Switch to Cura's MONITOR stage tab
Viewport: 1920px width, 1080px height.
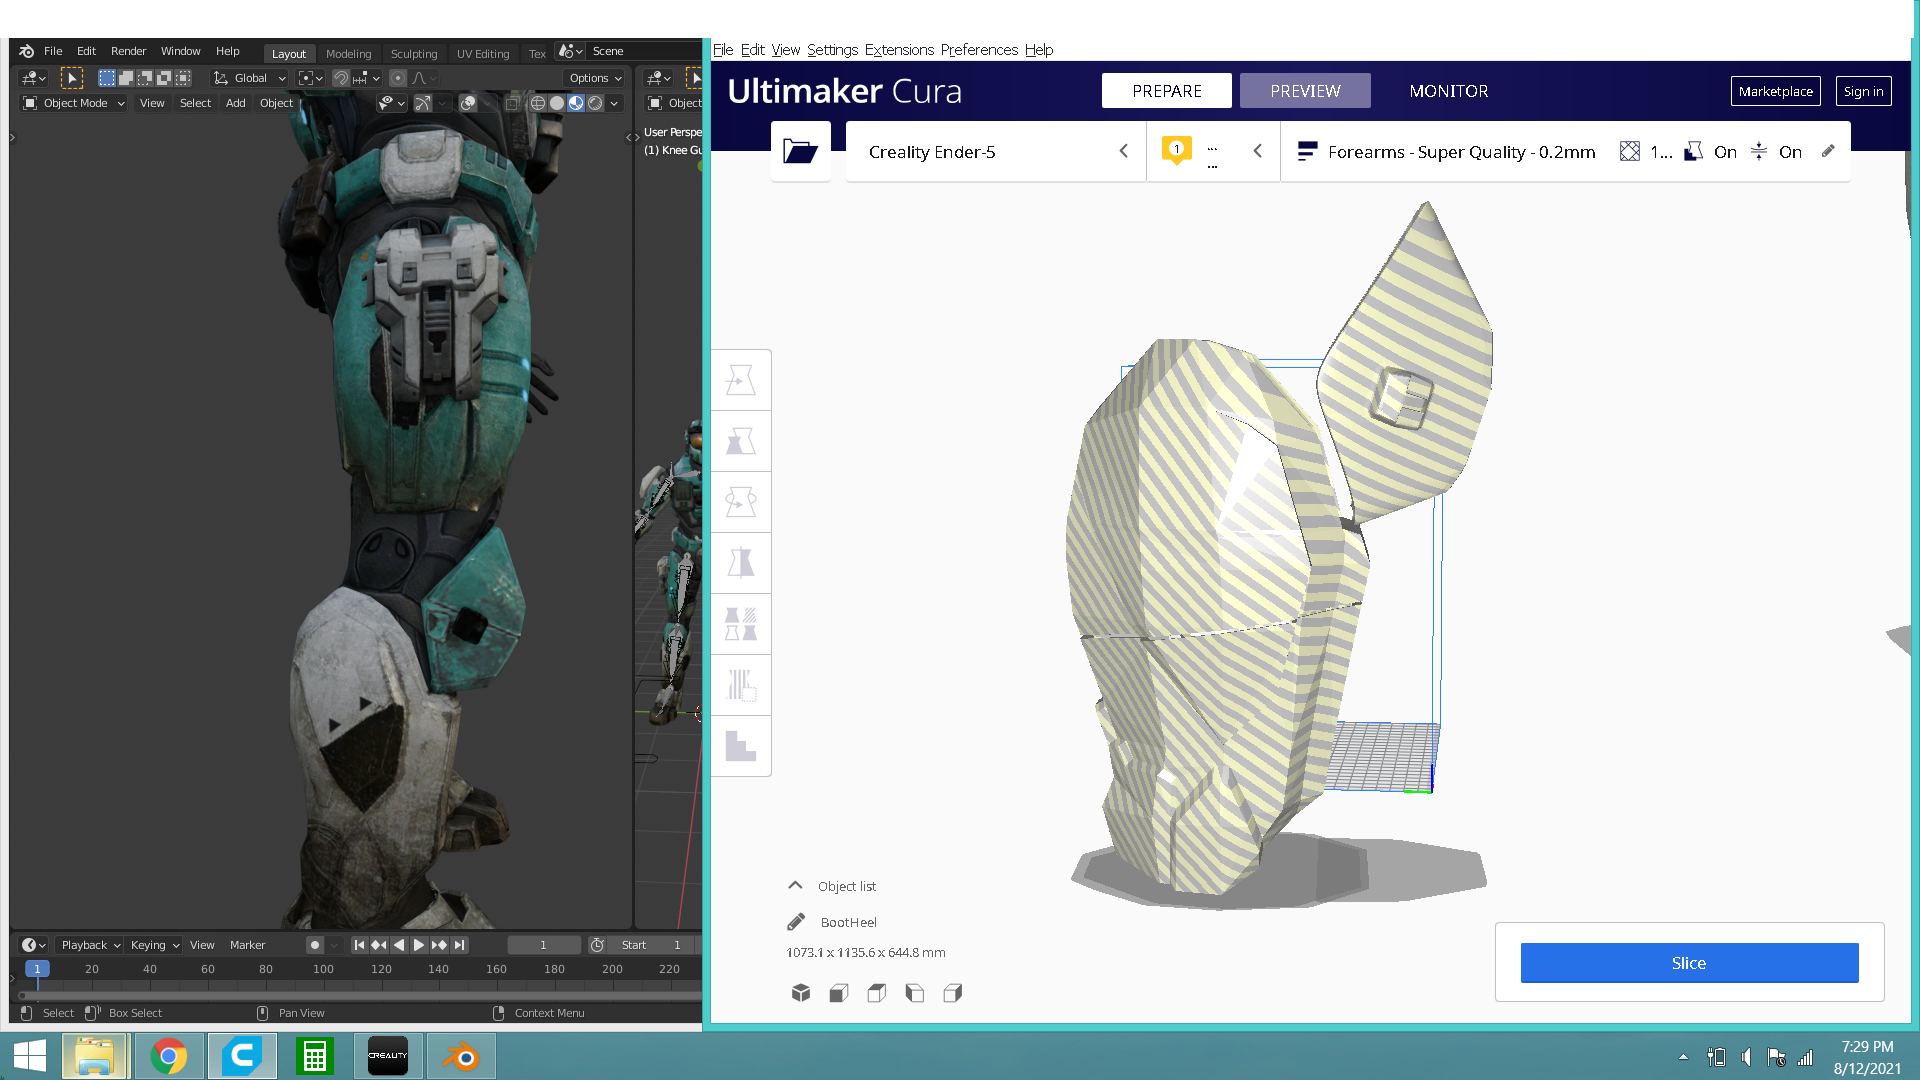(x=1449, y=91)
